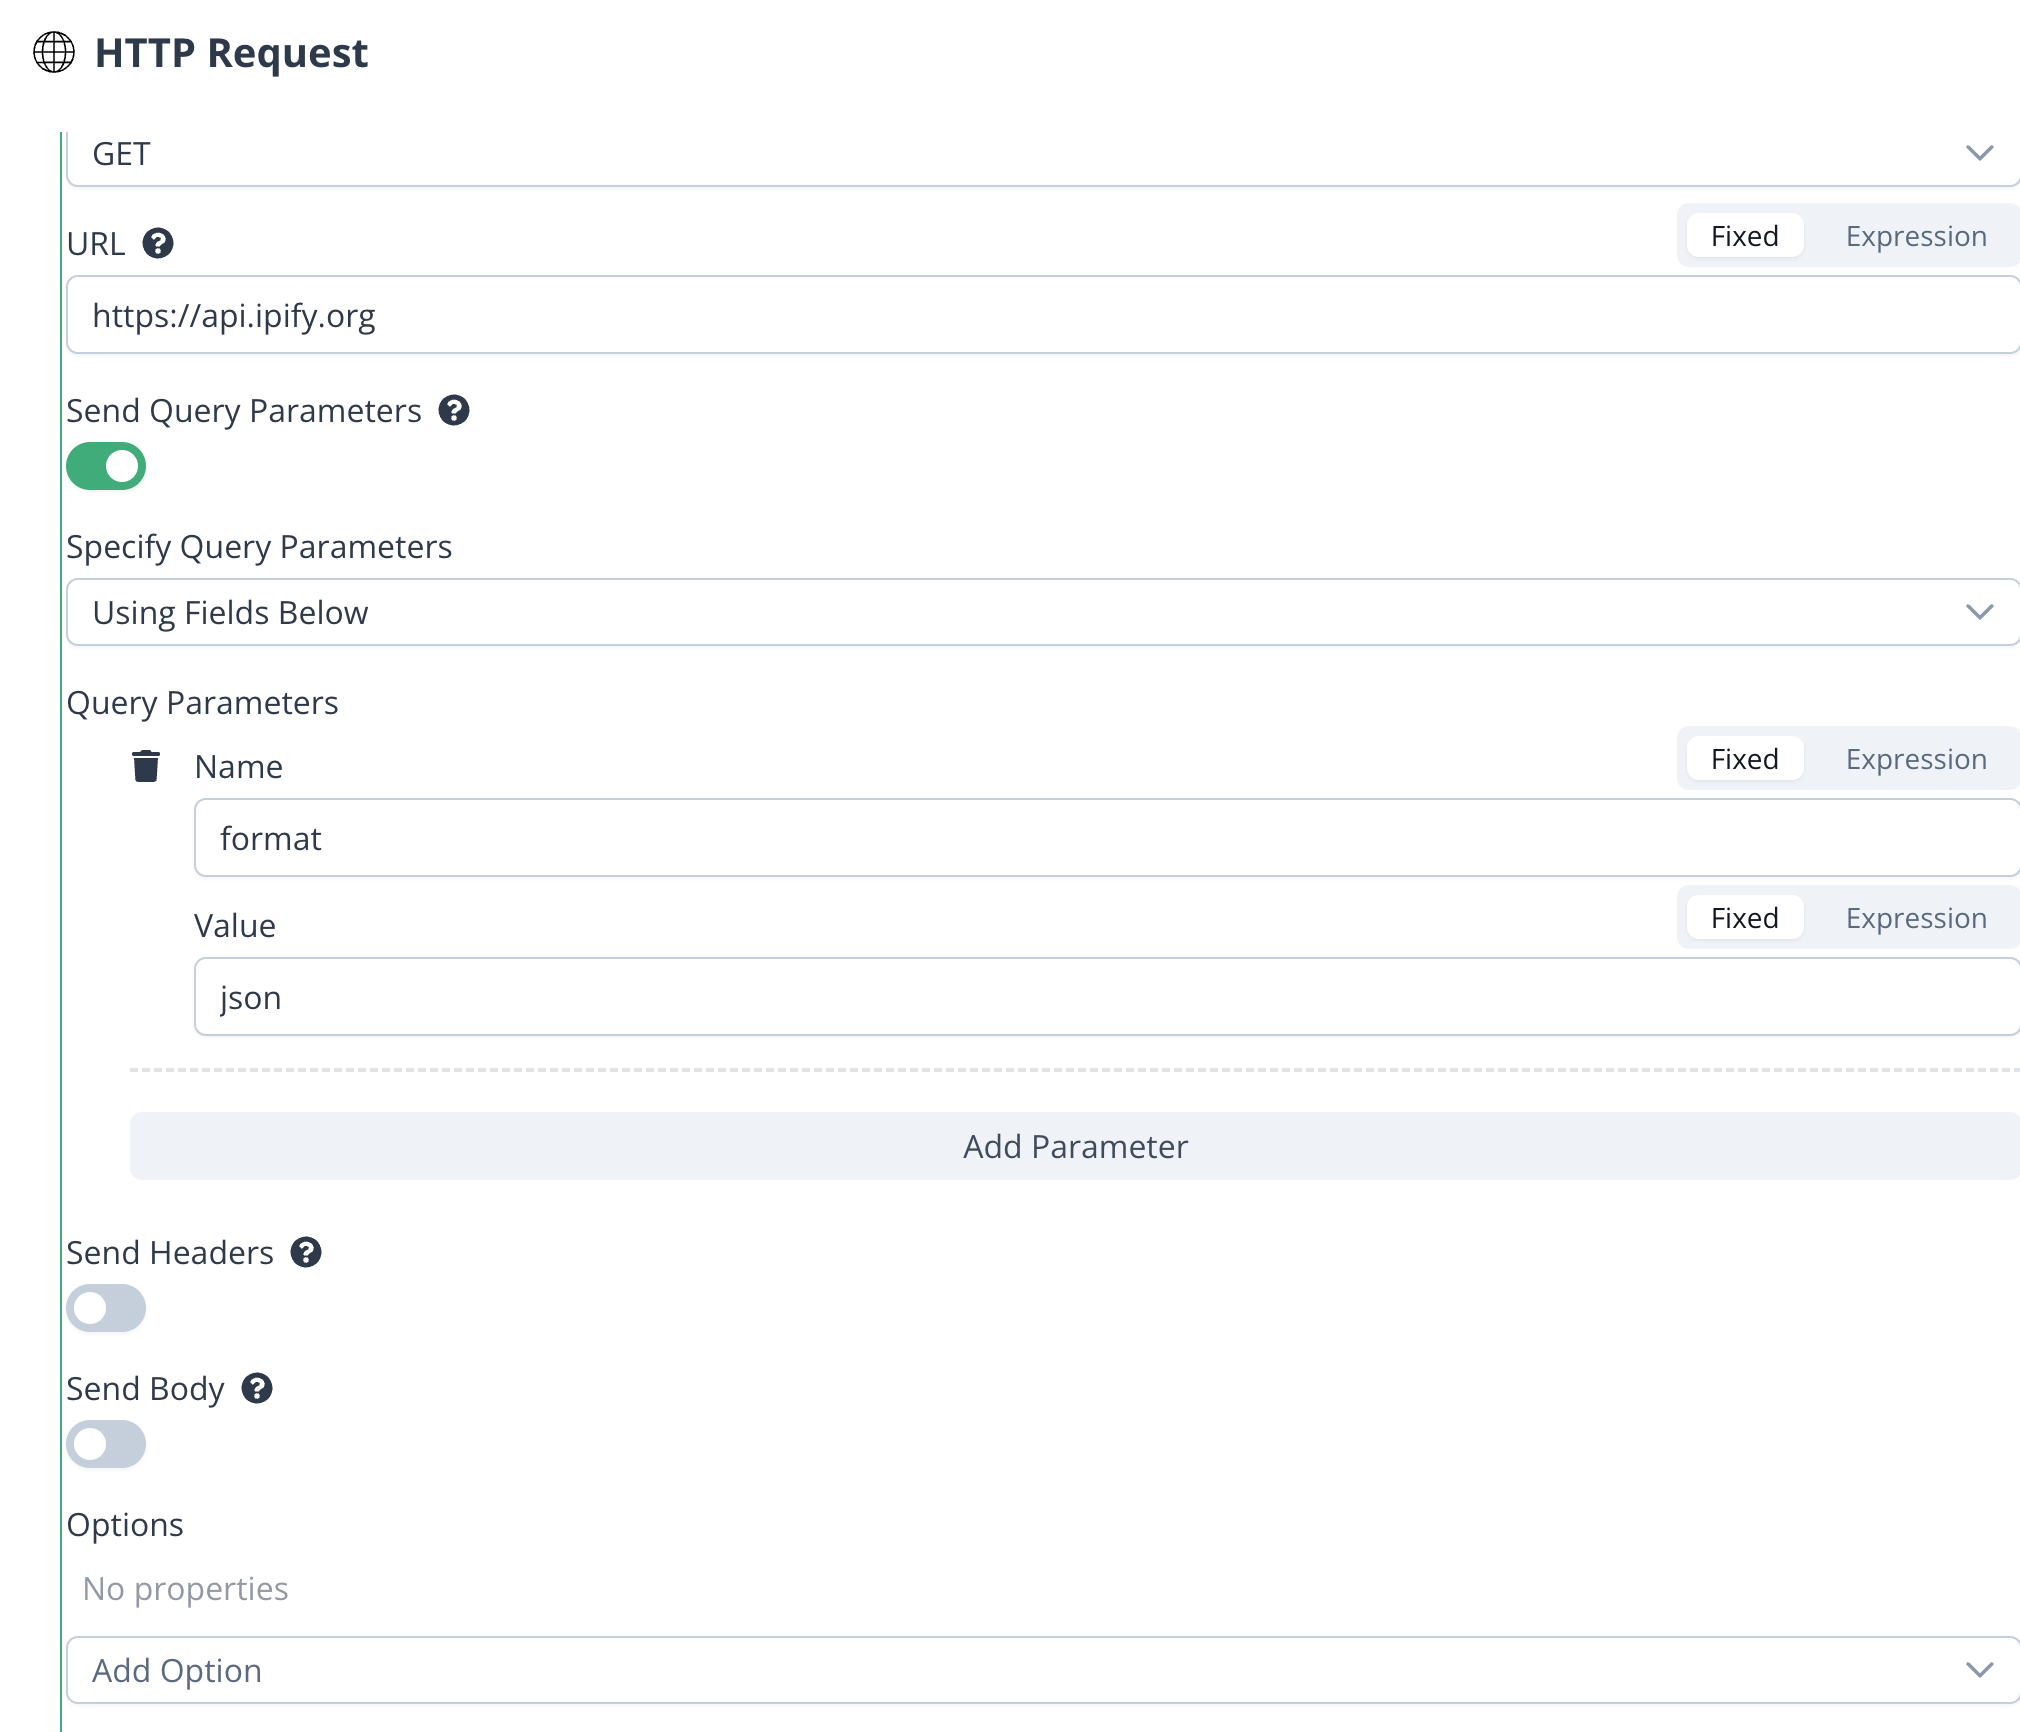The width and height of the screenshot is (2020, 1732).
Task: Select Fixed mode for the Value parameter
Action: click(x=1743, y=917)
